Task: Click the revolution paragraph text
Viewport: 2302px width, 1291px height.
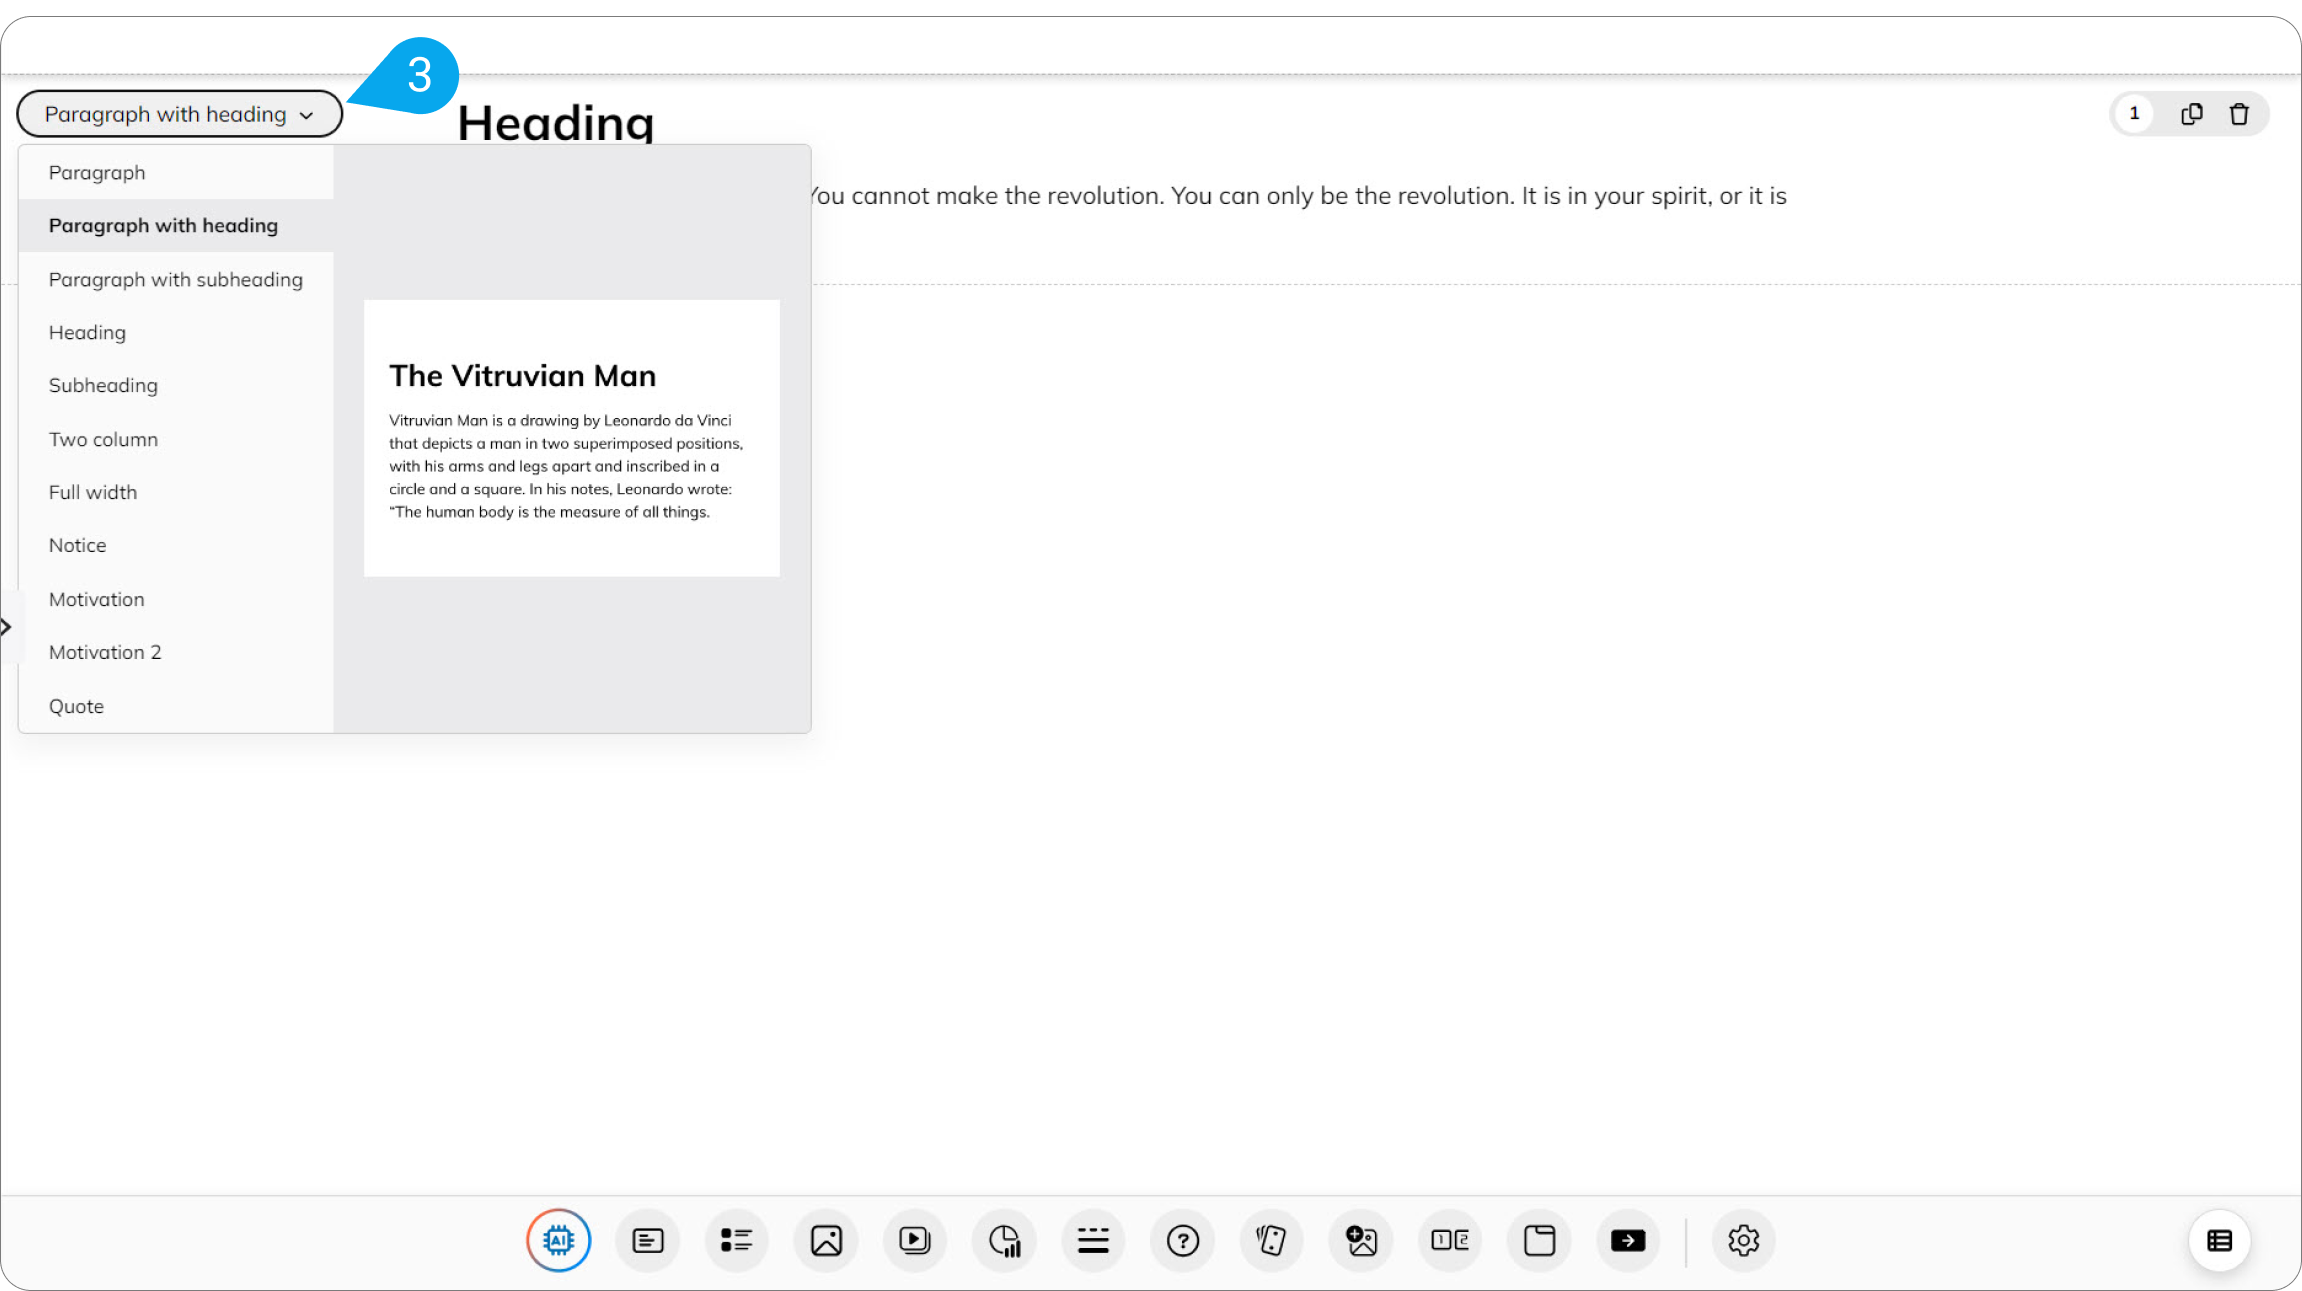Action: tap(1298, 195)
